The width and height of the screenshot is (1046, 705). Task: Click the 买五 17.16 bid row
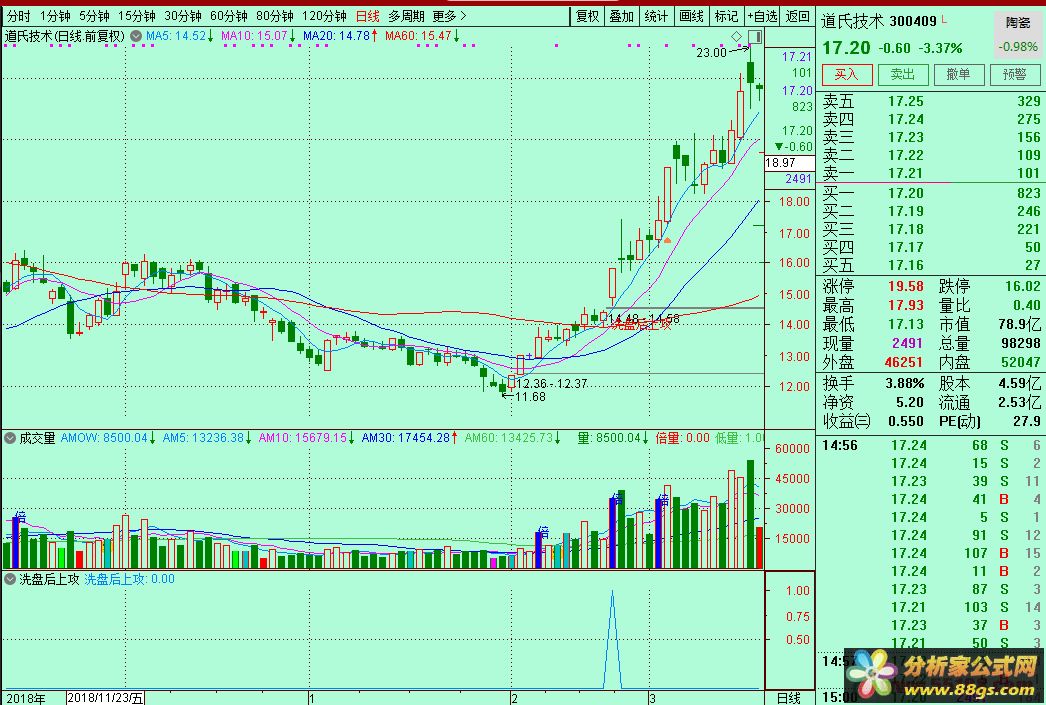(x=931, y=265)
